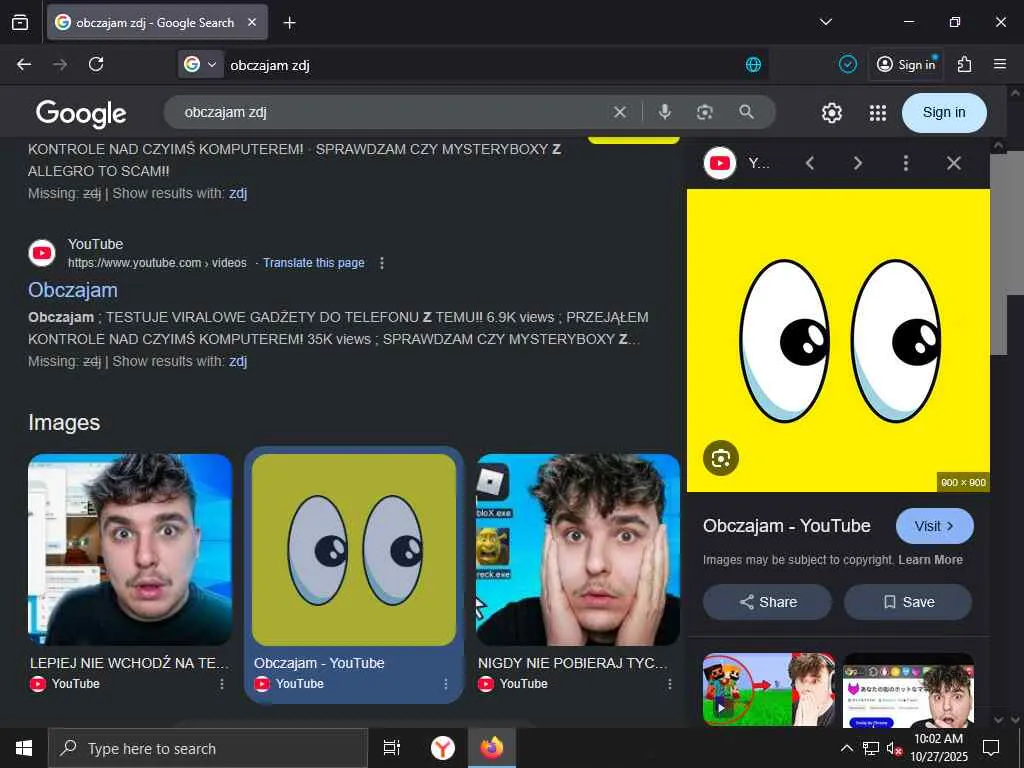Open the Windows notification center icon

pyautogui.click(x=991, y=748)
